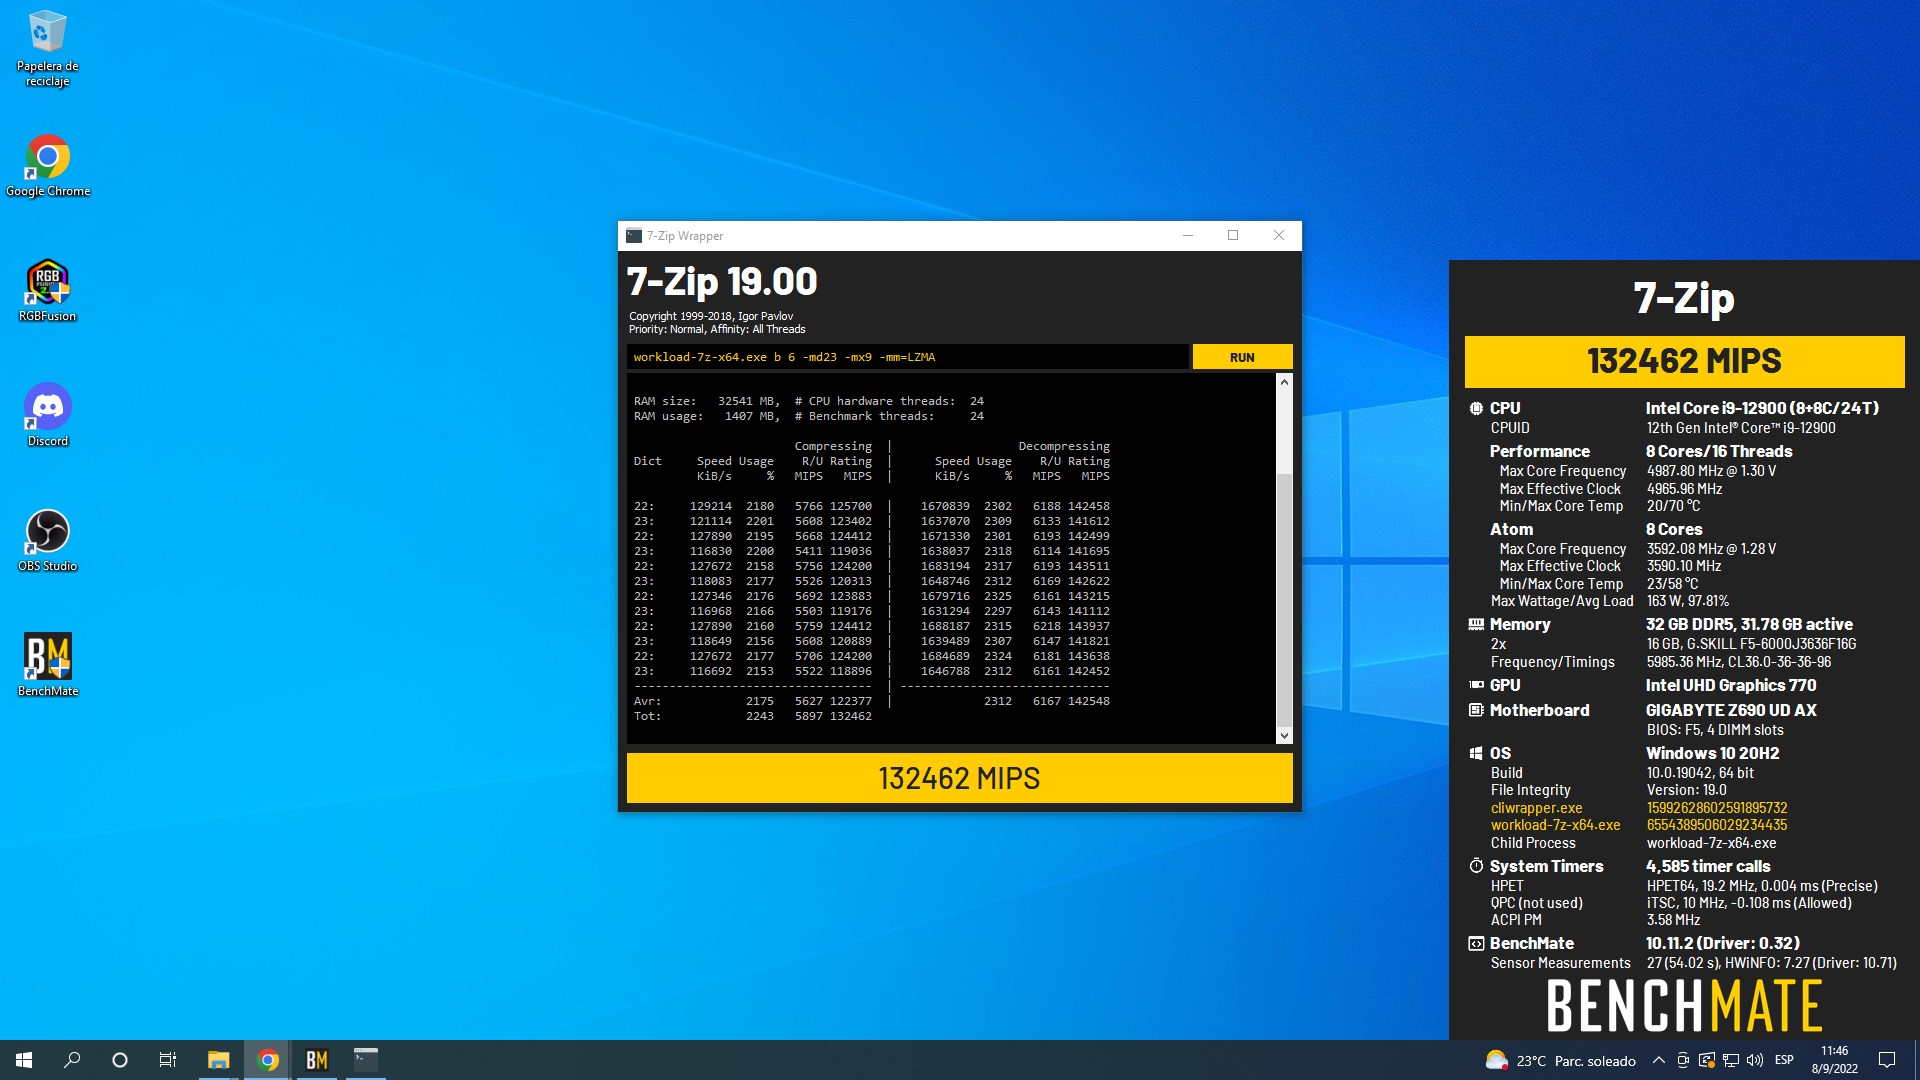Open network status tray icon

point(1731,1060)
